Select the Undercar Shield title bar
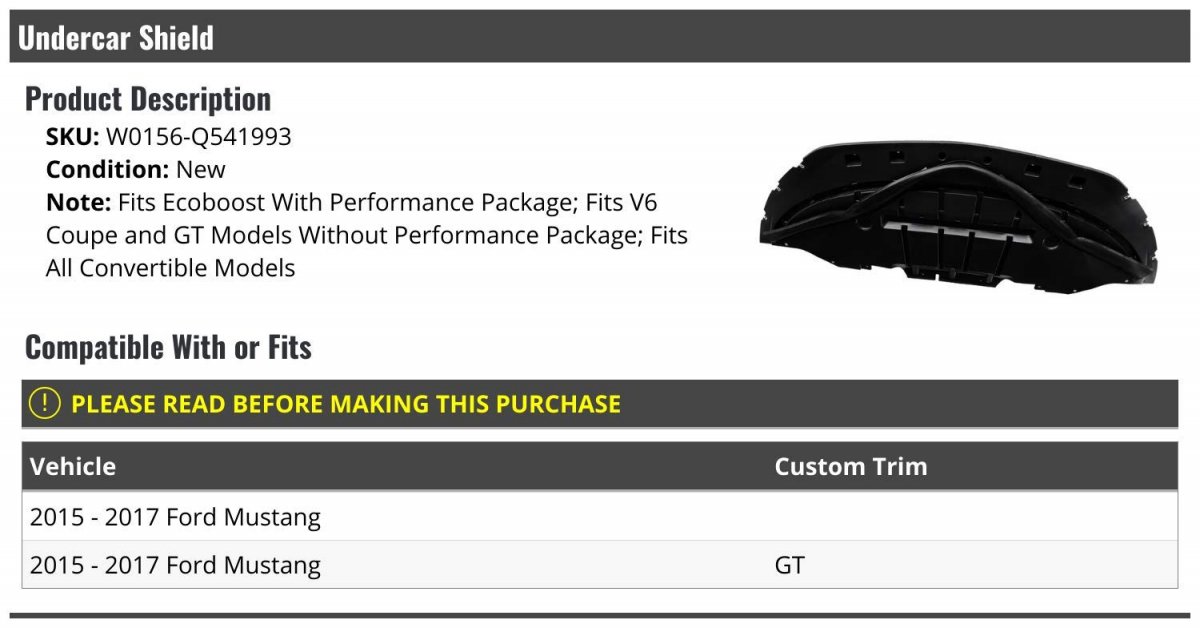Viewport: 1200px width, 628px height. coord(600,37)
